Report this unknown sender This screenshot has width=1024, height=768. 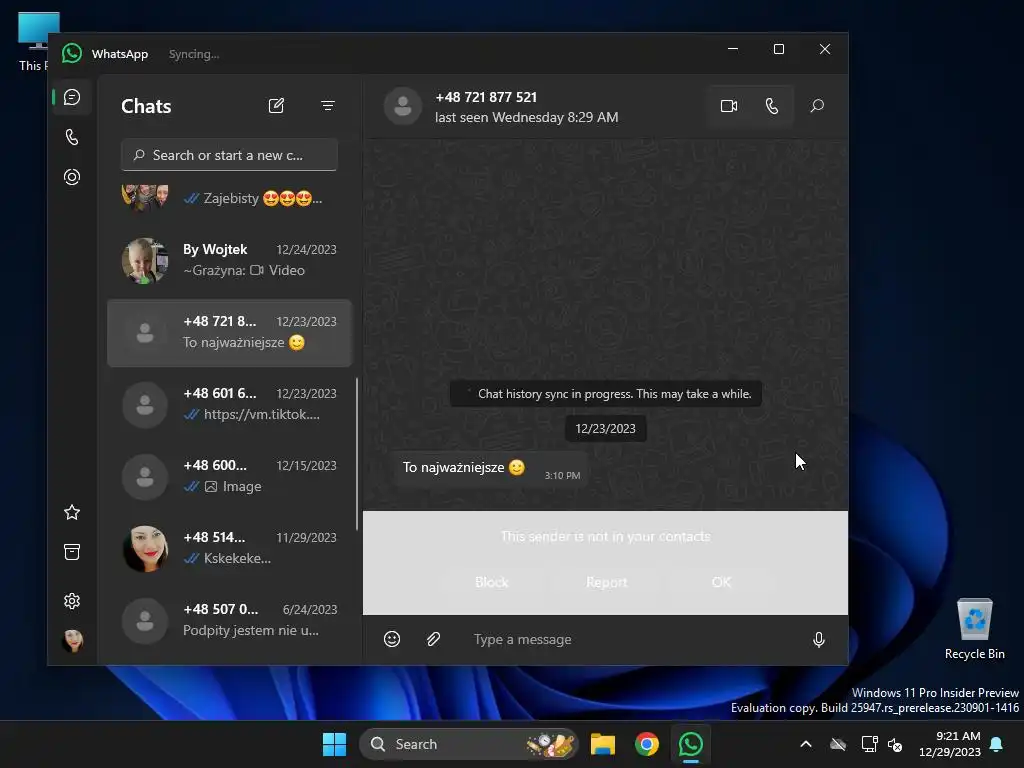tap(606, 582)
